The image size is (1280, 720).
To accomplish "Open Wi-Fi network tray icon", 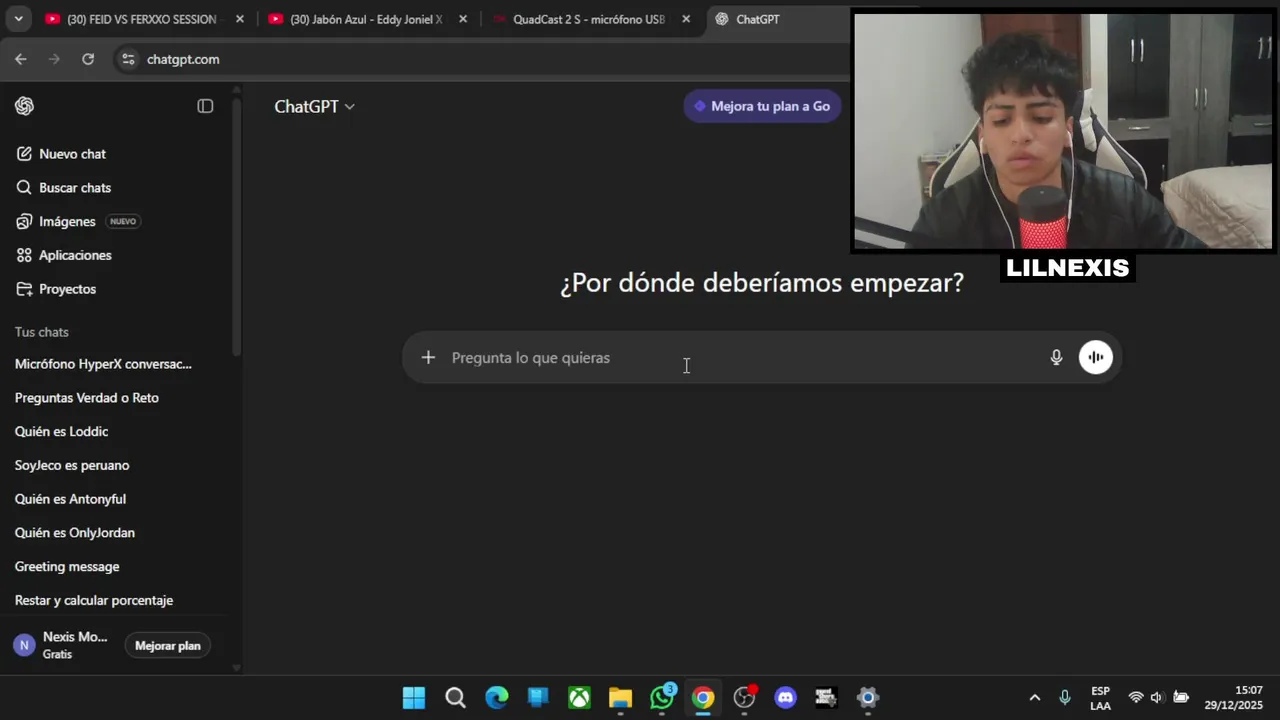I will tap(1136, 698).
